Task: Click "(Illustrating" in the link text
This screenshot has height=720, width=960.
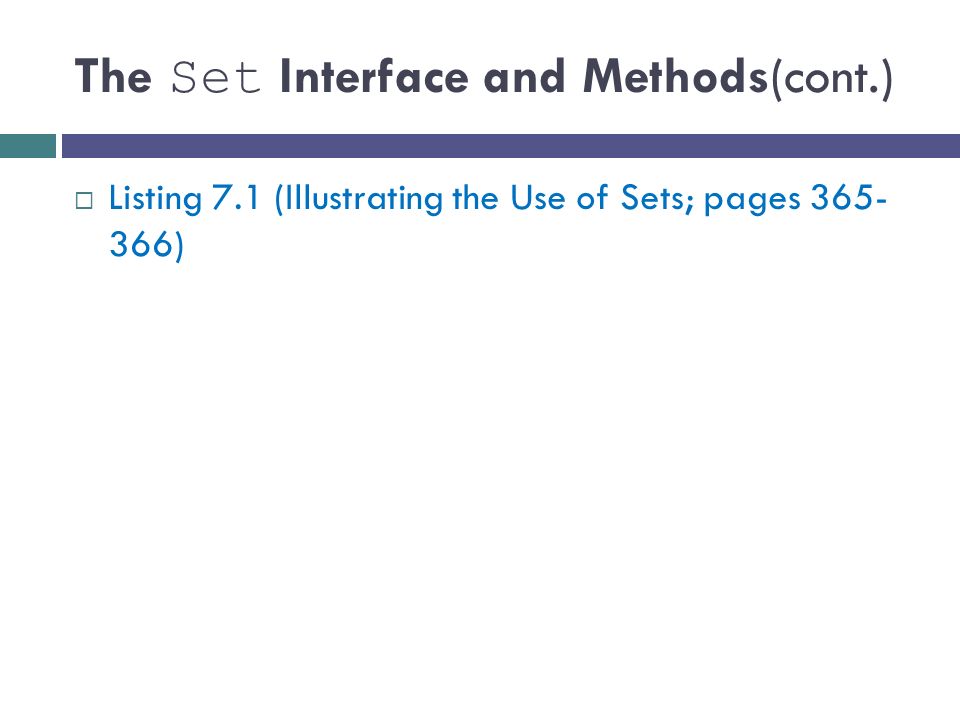Action: pyautogui.click(x=359, y=200)
